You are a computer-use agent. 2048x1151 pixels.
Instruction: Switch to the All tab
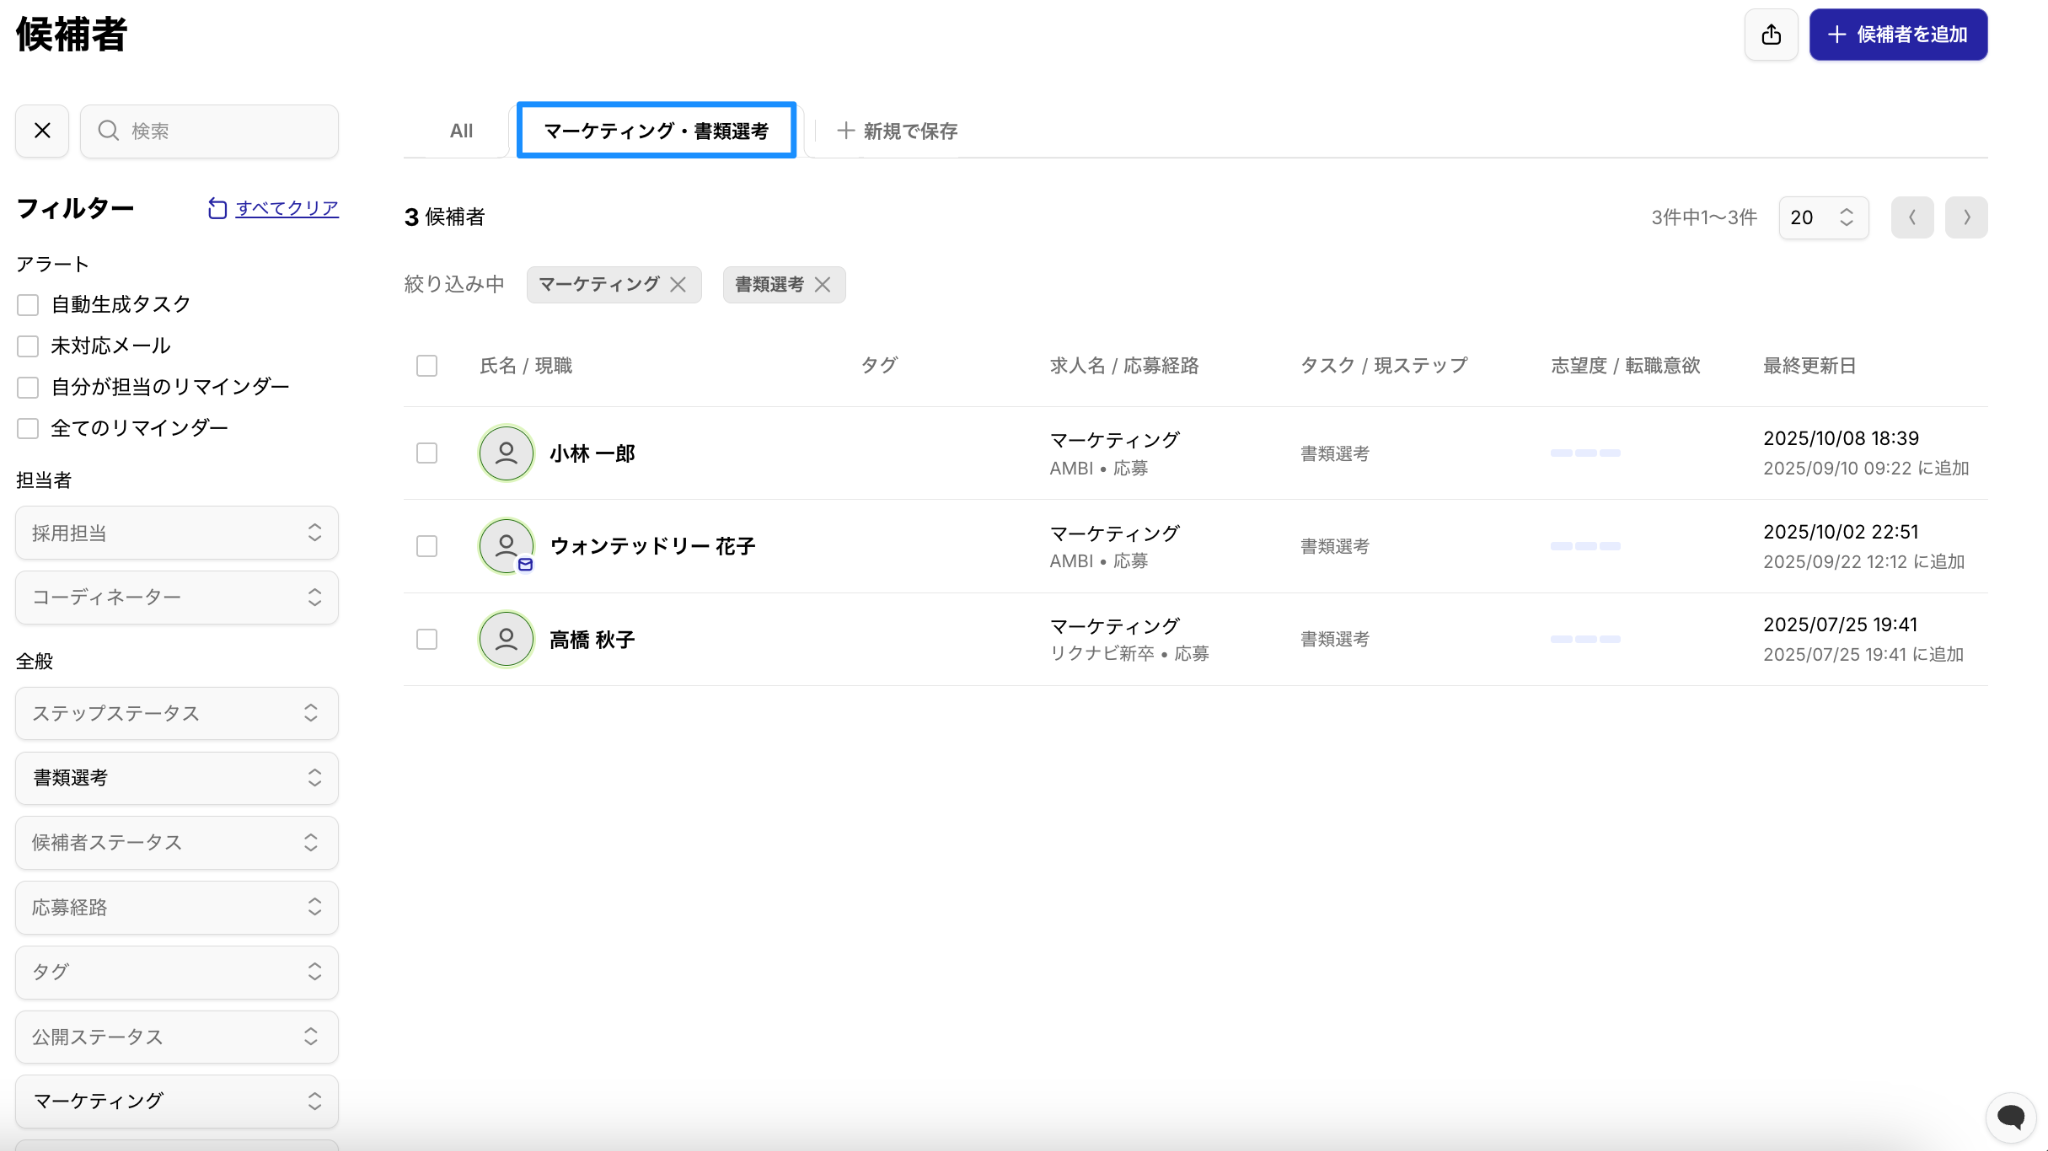[x=461, y=131]
